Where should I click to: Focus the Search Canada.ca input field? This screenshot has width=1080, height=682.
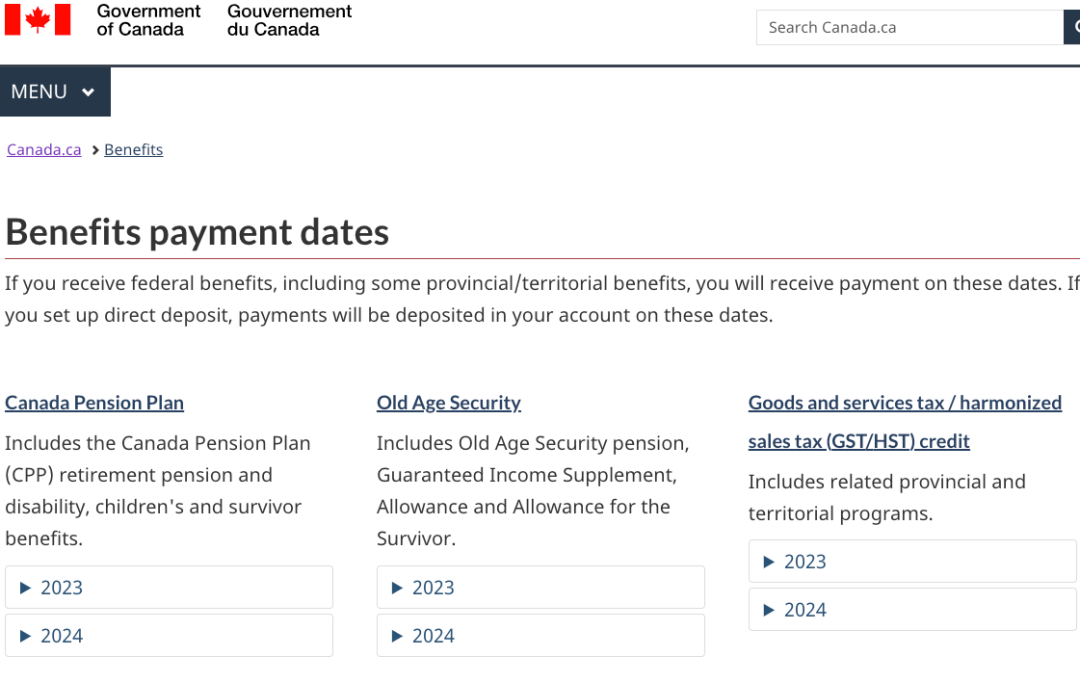pos(908,28)
